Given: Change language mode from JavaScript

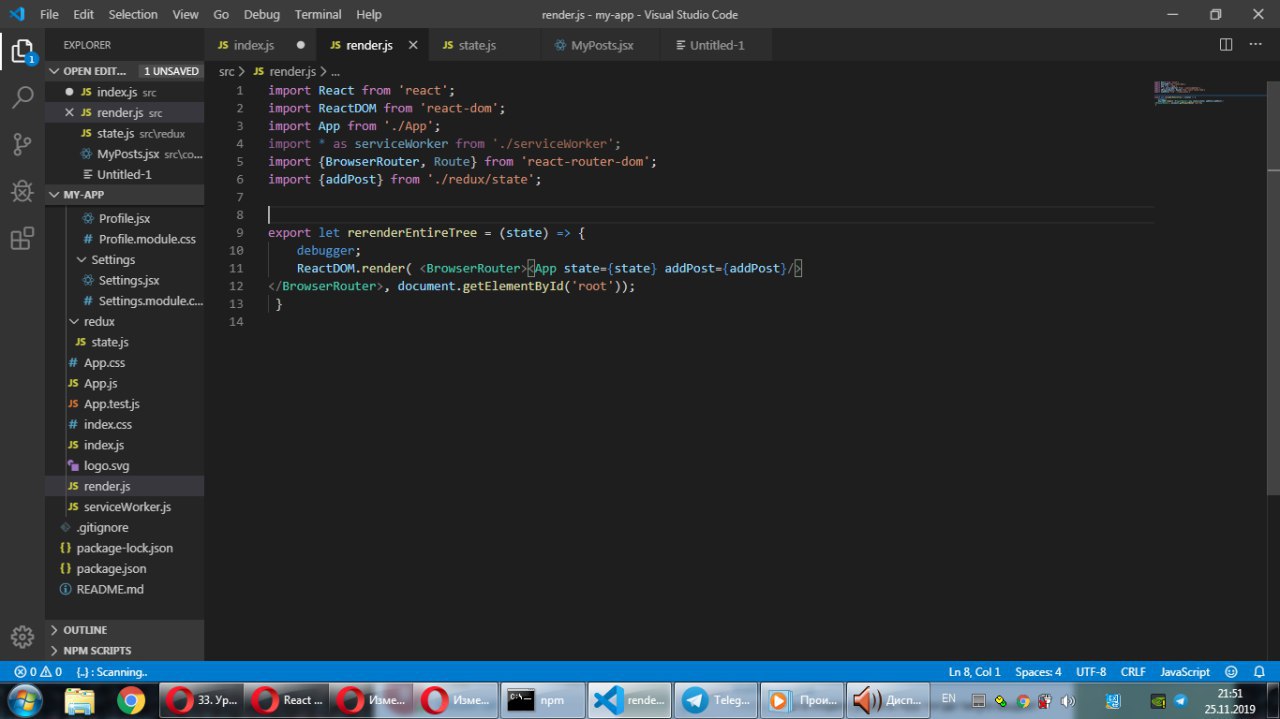Looking at the screenshot, I should click(1185, 672).
